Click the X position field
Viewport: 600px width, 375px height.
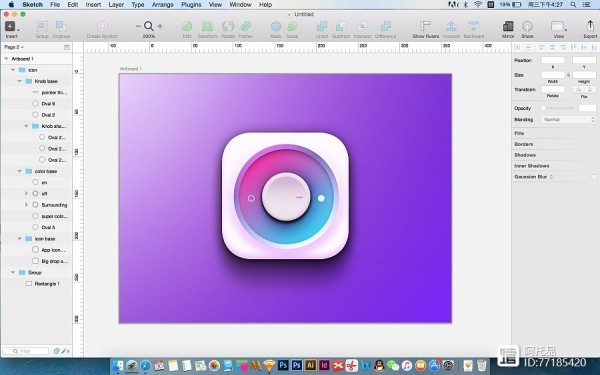553,60
